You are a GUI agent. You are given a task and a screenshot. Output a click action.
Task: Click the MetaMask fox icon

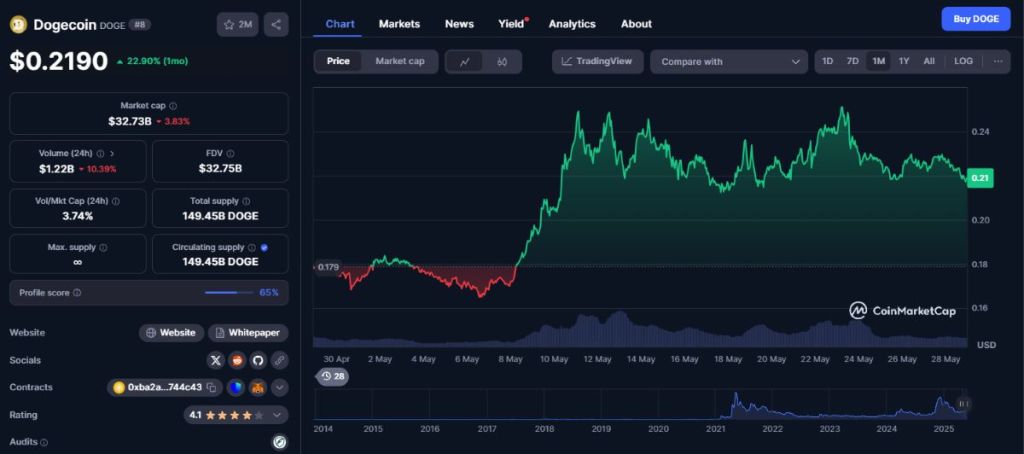click(x=258, y=387)
